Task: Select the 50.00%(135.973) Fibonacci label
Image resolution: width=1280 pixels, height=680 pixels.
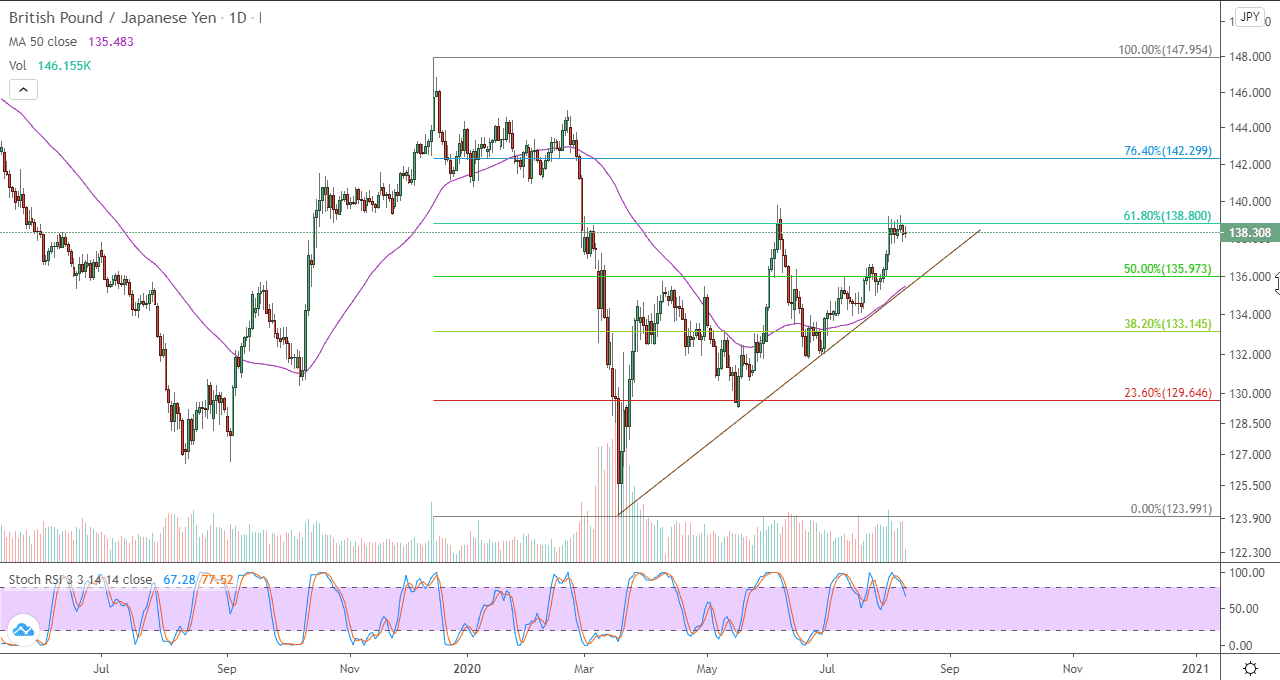Action: (x=1167, y=269)
